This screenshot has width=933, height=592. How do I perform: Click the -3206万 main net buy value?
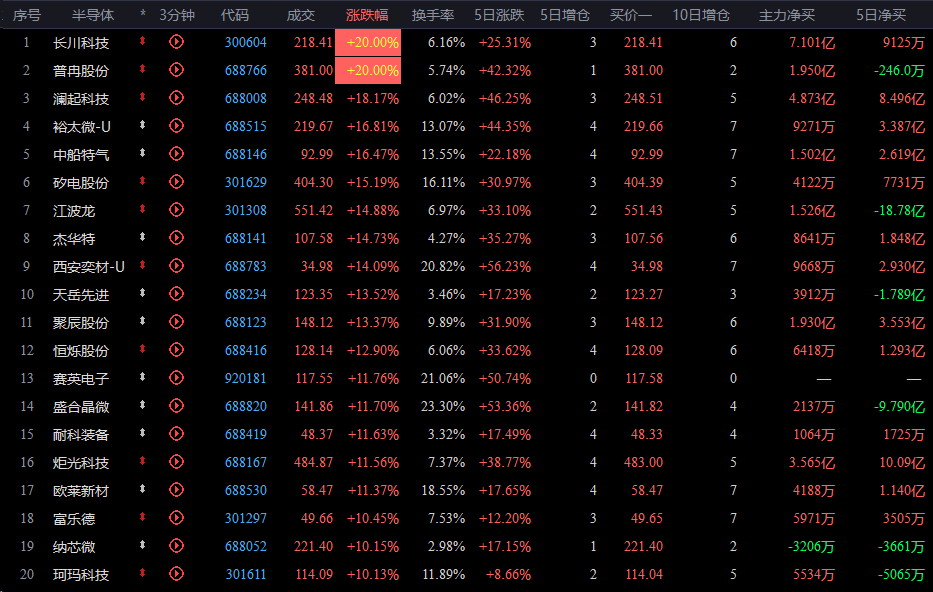click(811, 546)
